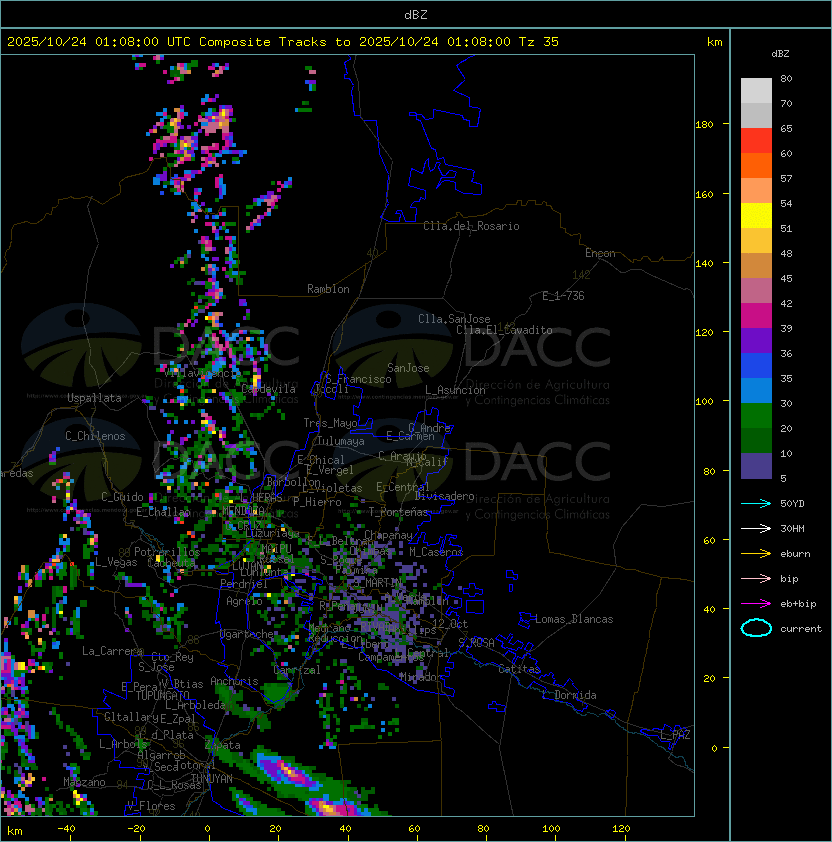This screenshot has height=842, width=832.
Task: Click the cyan 'current' ellipse symbol
Action: click(x=756, y=628)
